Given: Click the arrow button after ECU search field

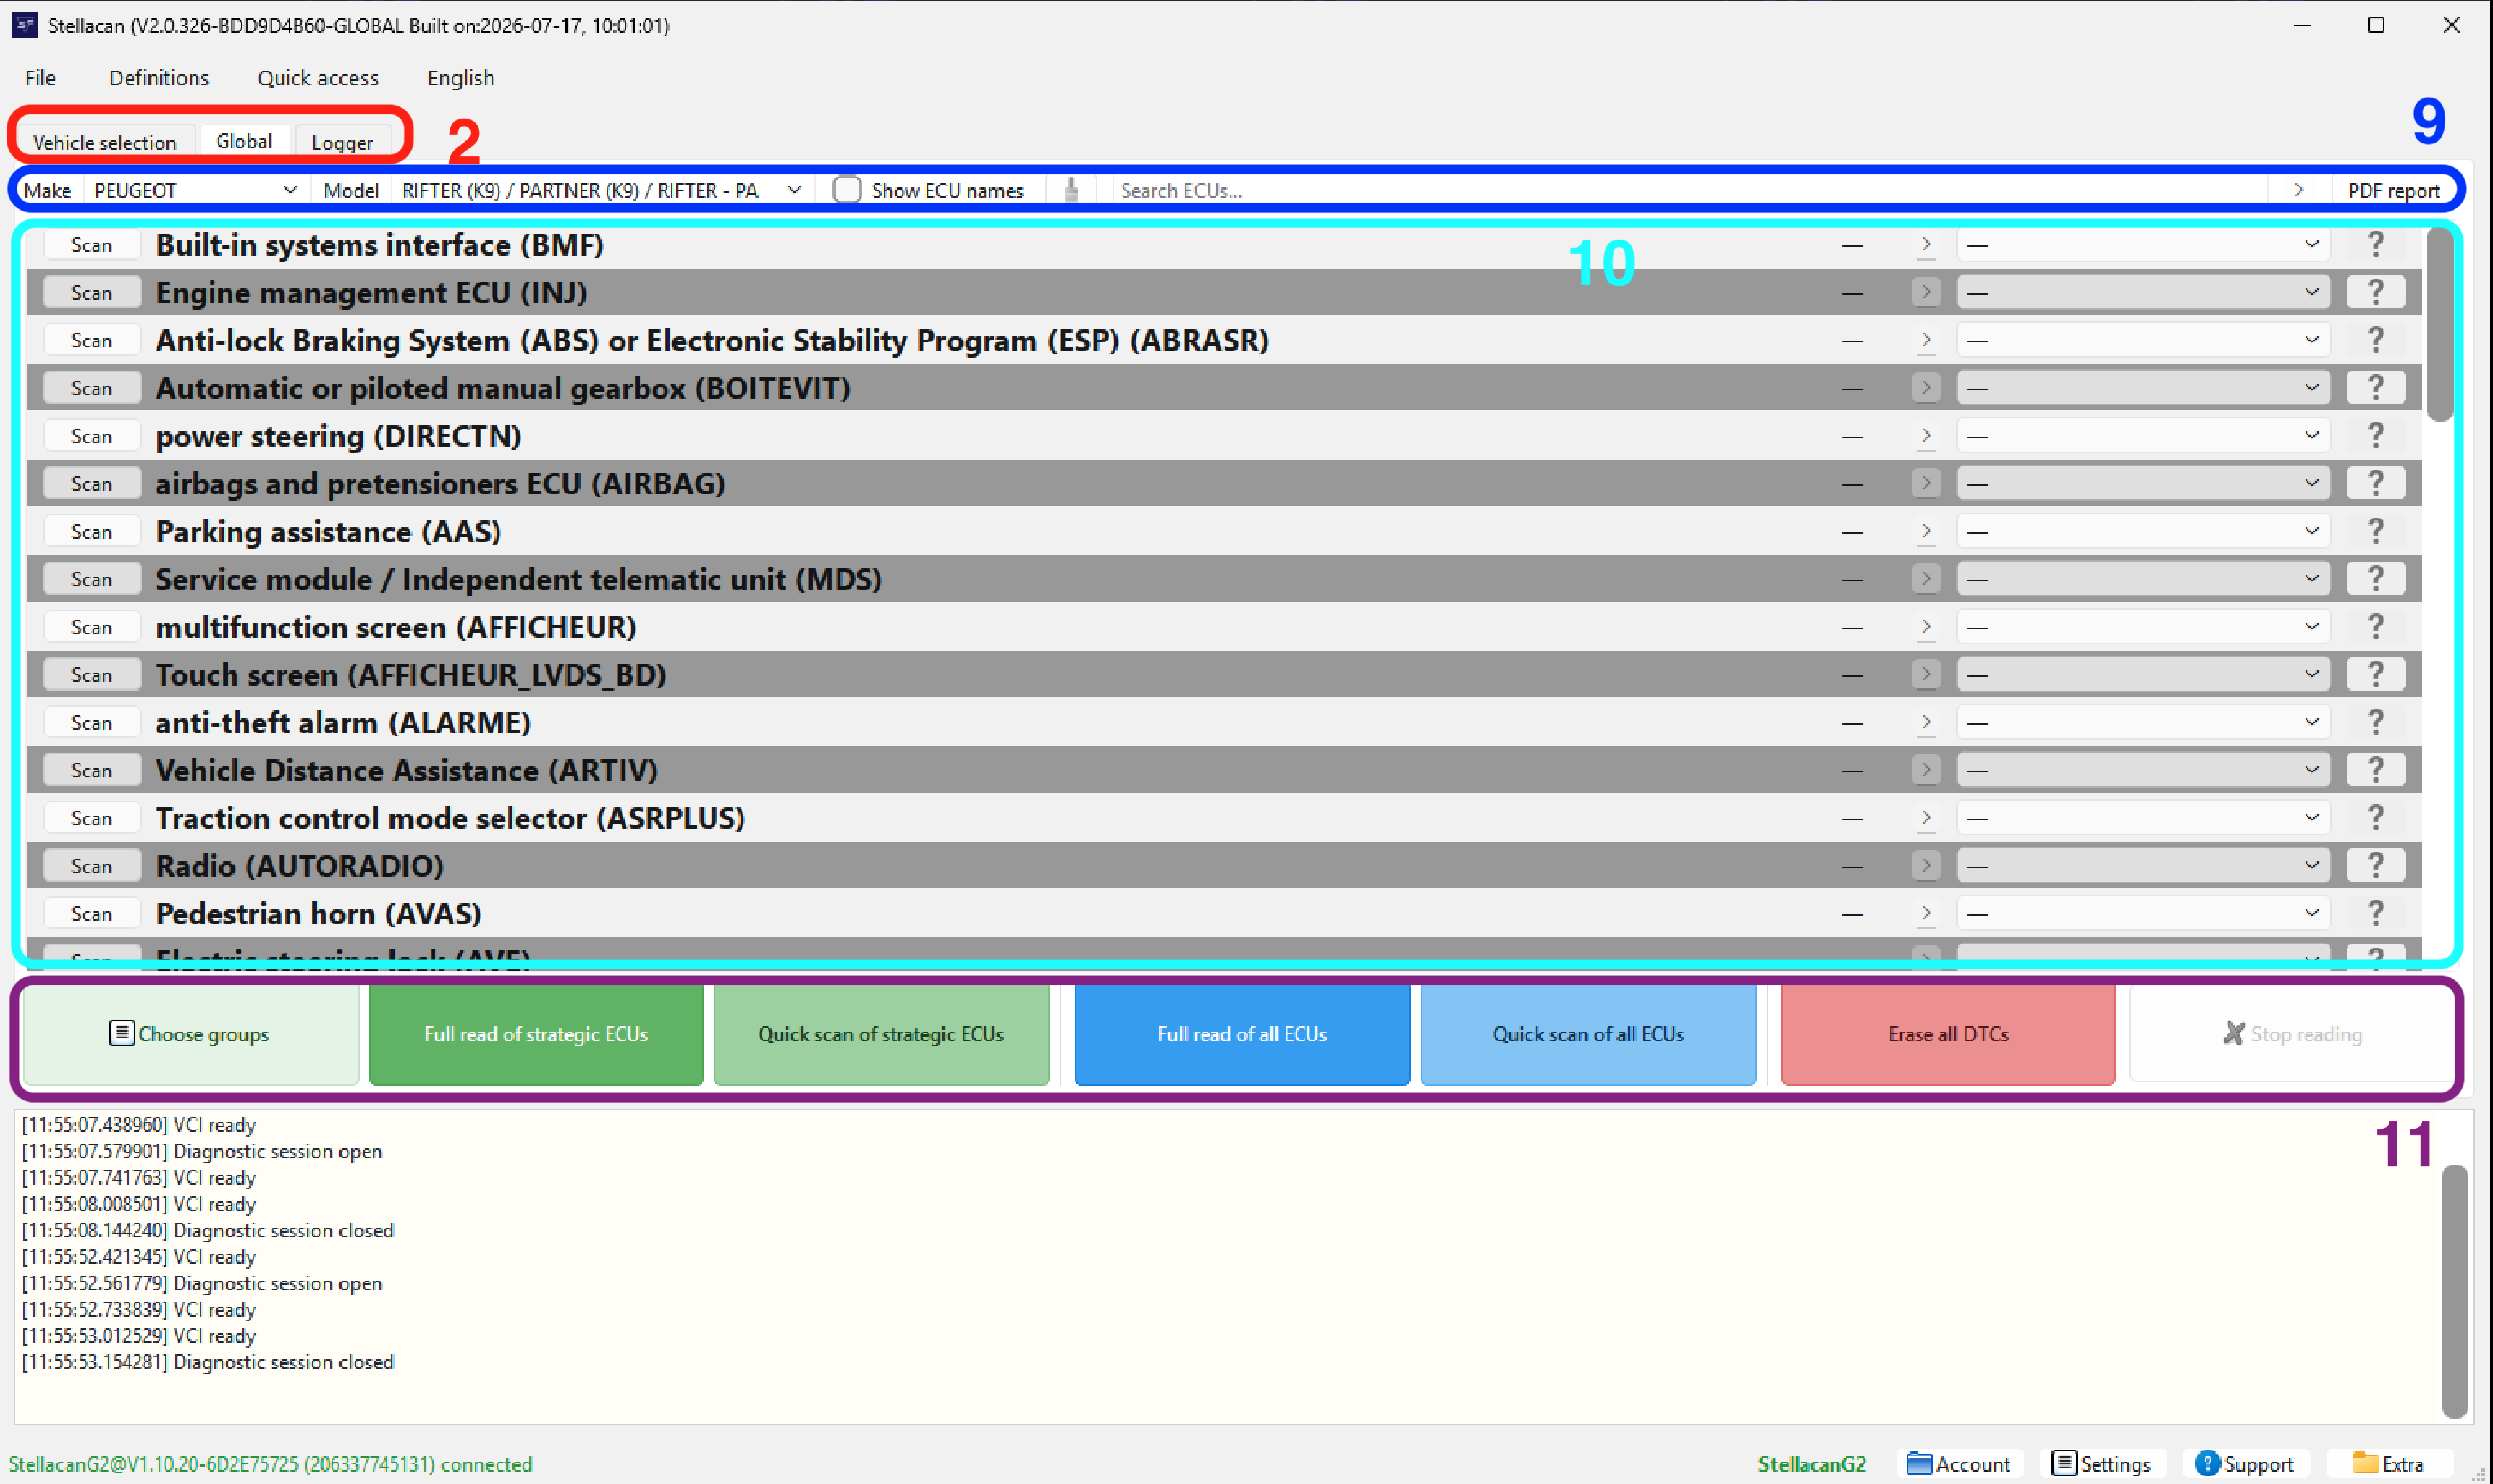Looking at the screenshot, I should (2298, 189).
